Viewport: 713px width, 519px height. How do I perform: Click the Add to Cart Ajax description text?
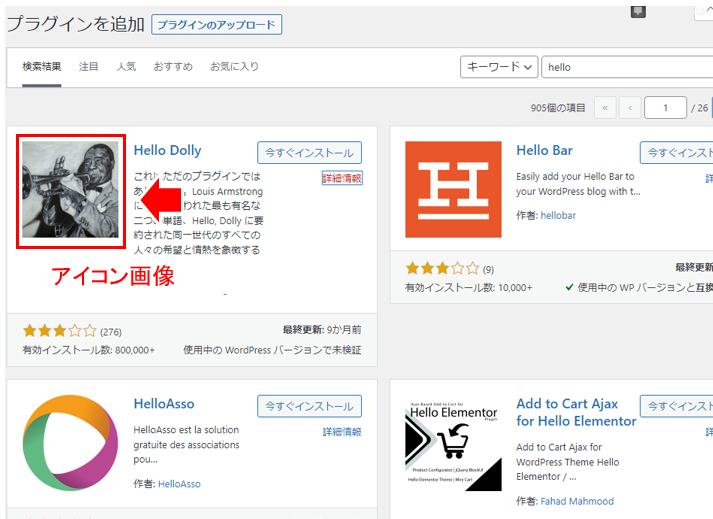click(567, 462)
